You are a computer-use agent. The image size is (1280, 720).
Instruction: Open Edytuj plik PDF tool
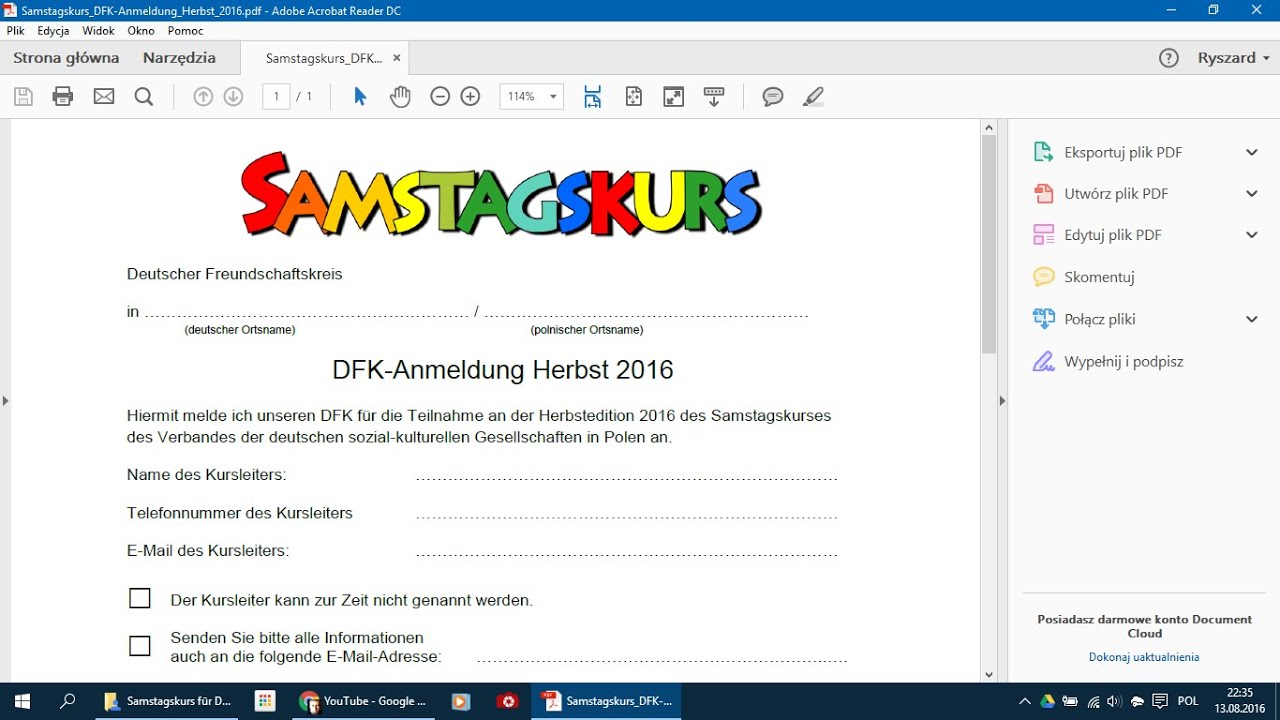[1113, 235]
